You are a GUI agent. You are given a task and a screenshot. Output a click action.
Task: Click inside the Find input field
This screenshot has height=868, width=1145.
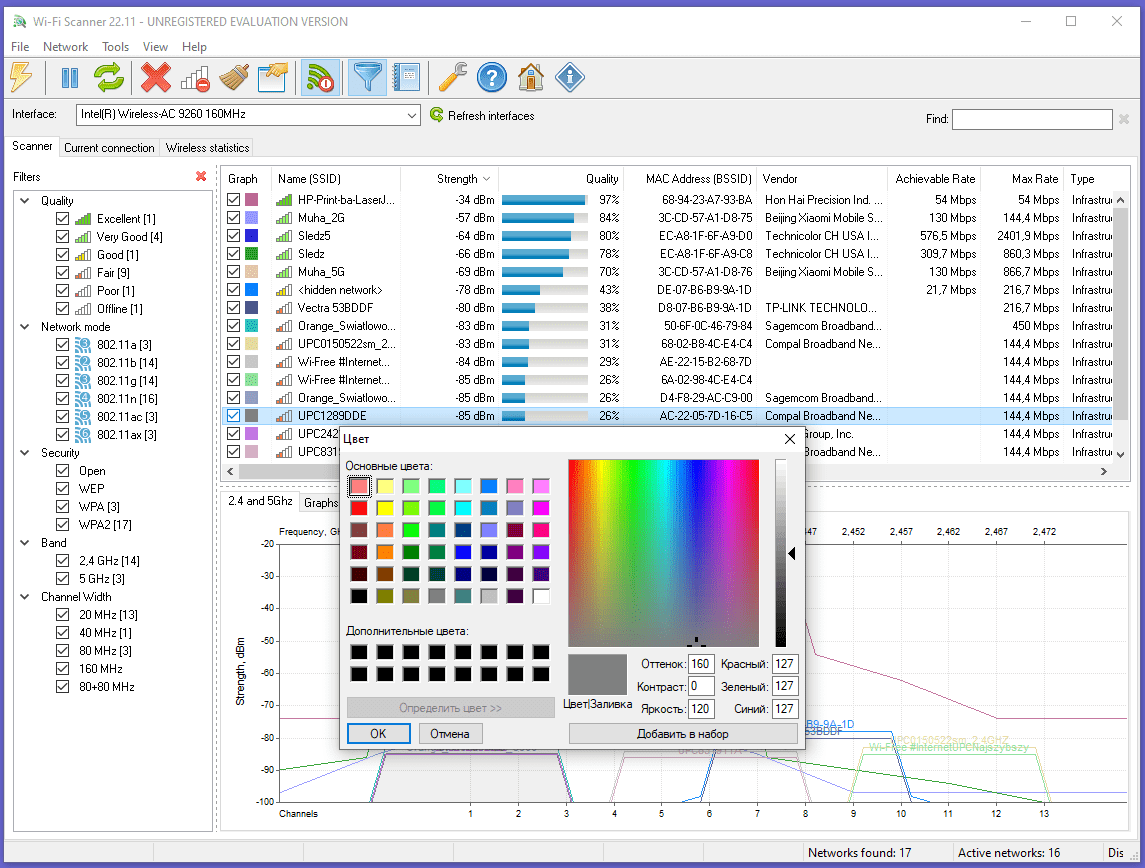pyautogui.click(x=1032, y=118)
